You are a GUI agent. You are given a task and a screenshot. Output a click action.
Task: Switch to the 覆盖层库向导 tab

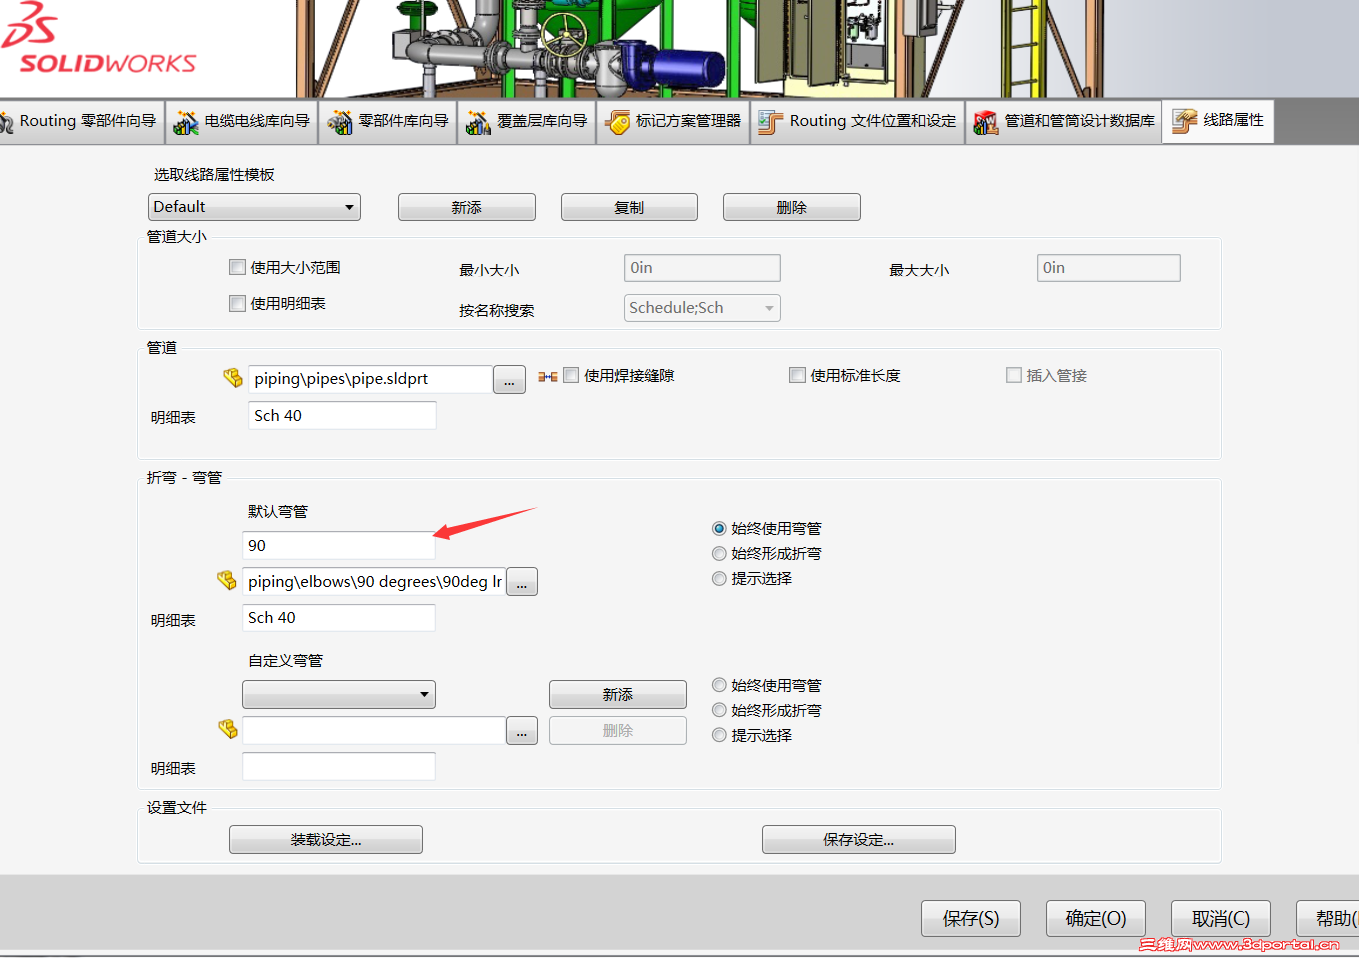coord(527,121)
